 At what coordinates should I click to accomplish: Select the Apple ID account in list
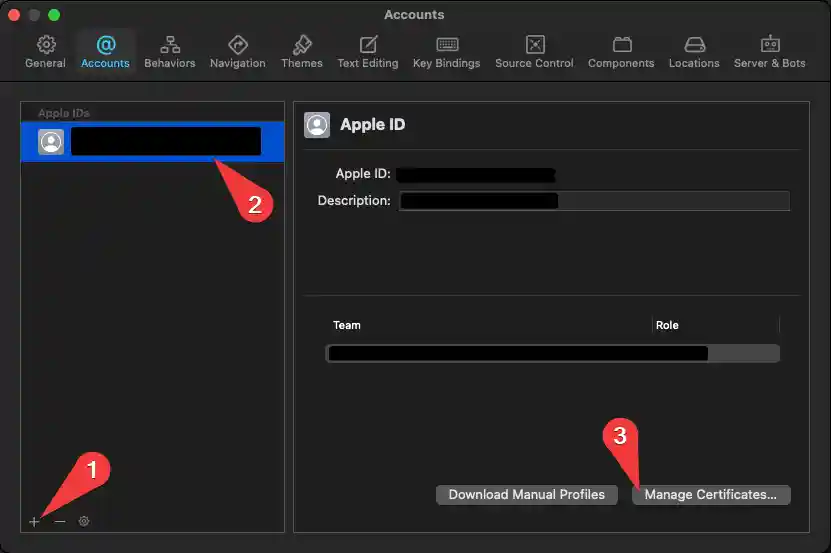click(x=152, y=142)
